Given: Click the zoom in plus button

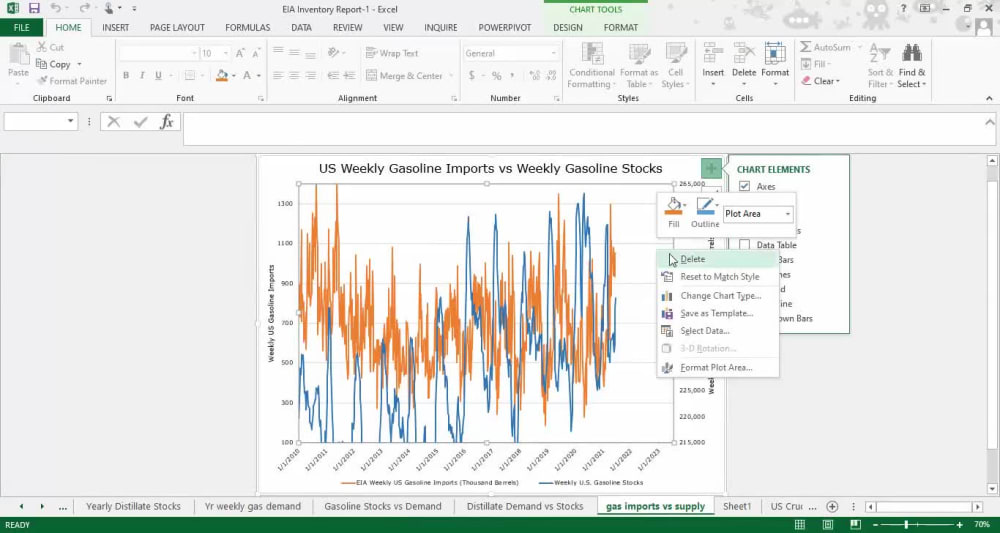Looking at the screenshot, I should click(959, 524).
